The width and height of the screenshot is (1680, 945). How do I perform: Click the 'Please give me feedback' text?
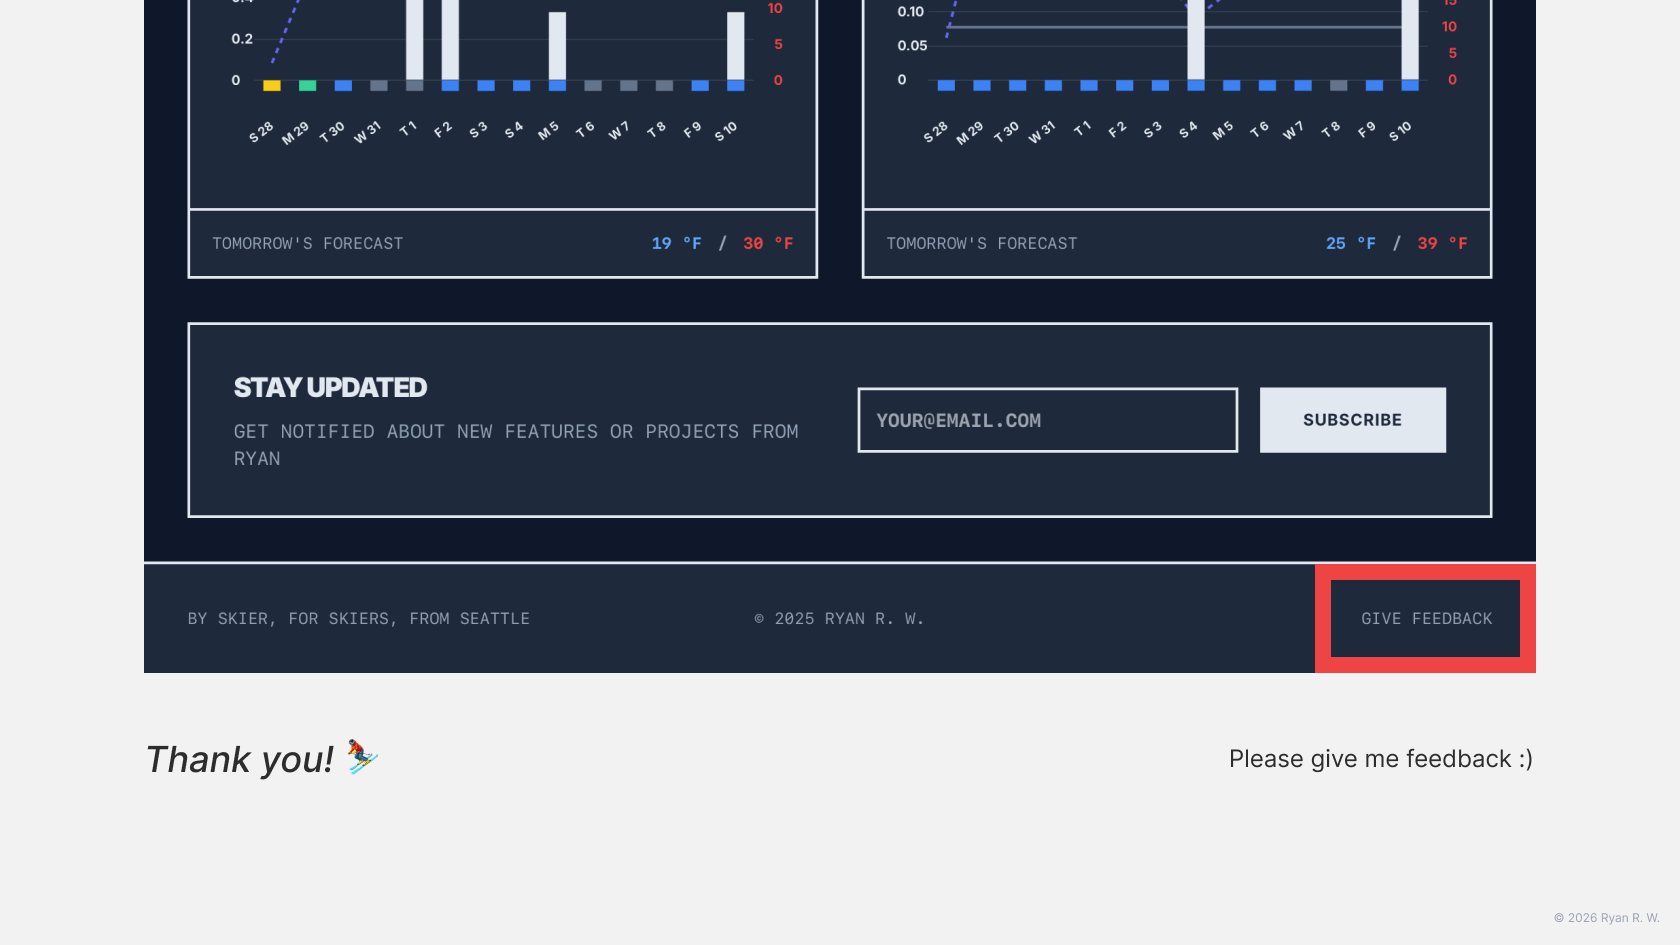(1380, 759)
